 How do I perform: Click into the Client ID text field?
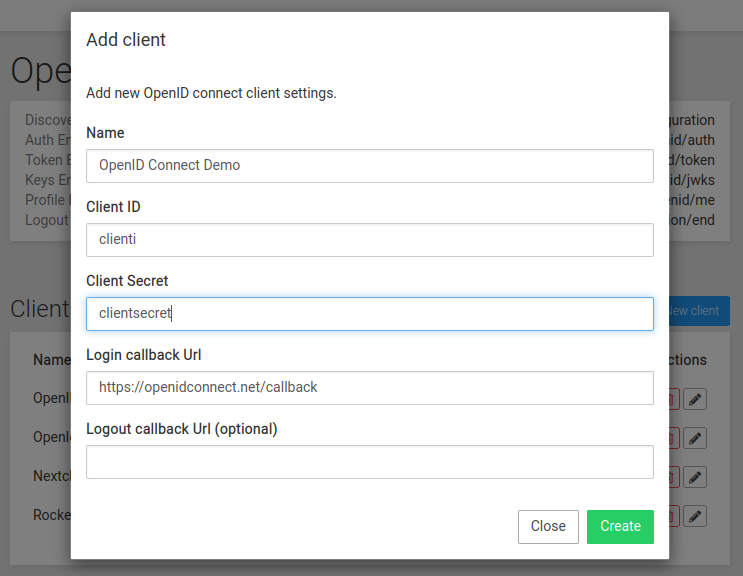point(369,240)
